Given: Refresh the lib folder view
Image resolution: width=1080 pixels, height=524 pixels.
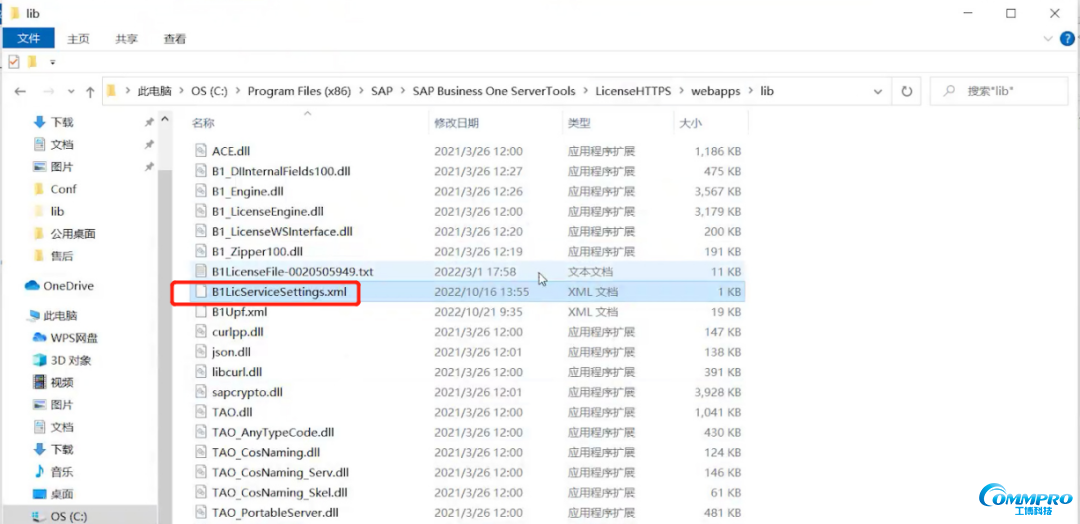Looking at the screenshot, I should pos(906,91).
